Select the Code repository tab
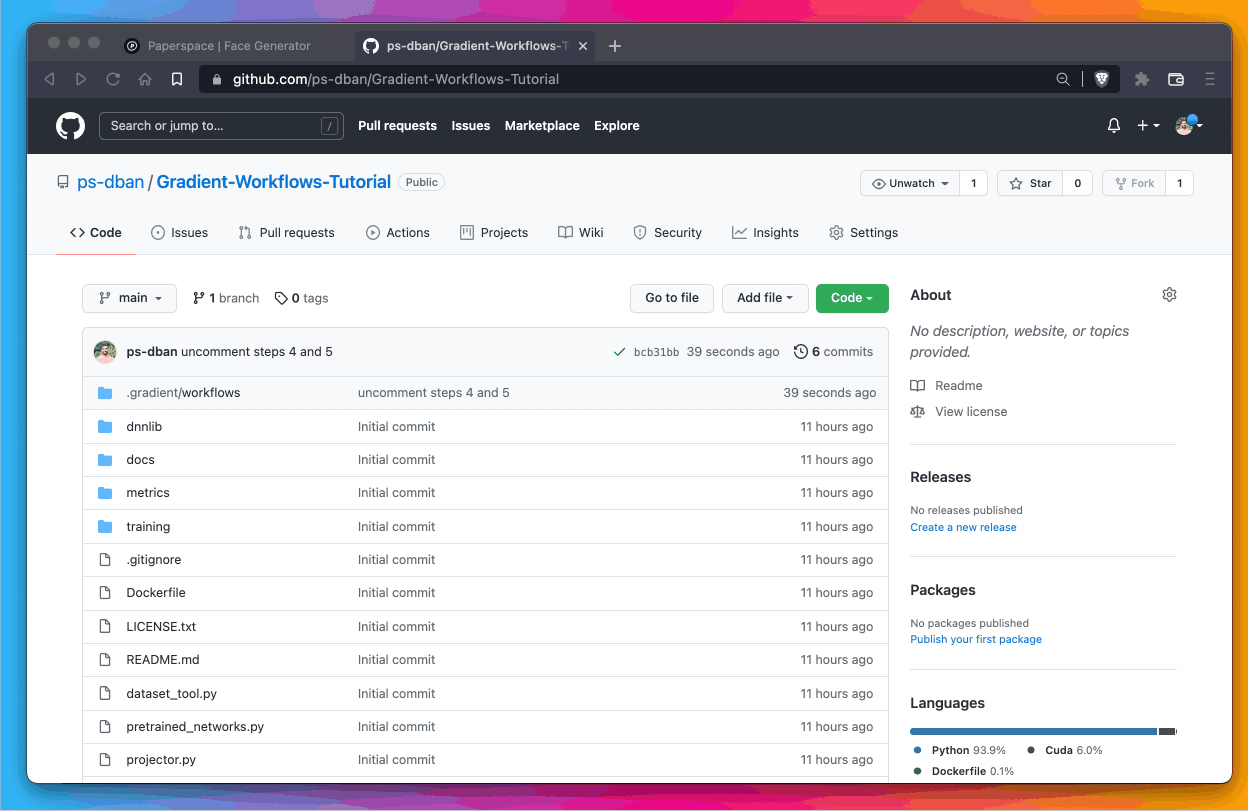Image resolution: width=1248 pixels, height=811 pixels. point(95,232)
